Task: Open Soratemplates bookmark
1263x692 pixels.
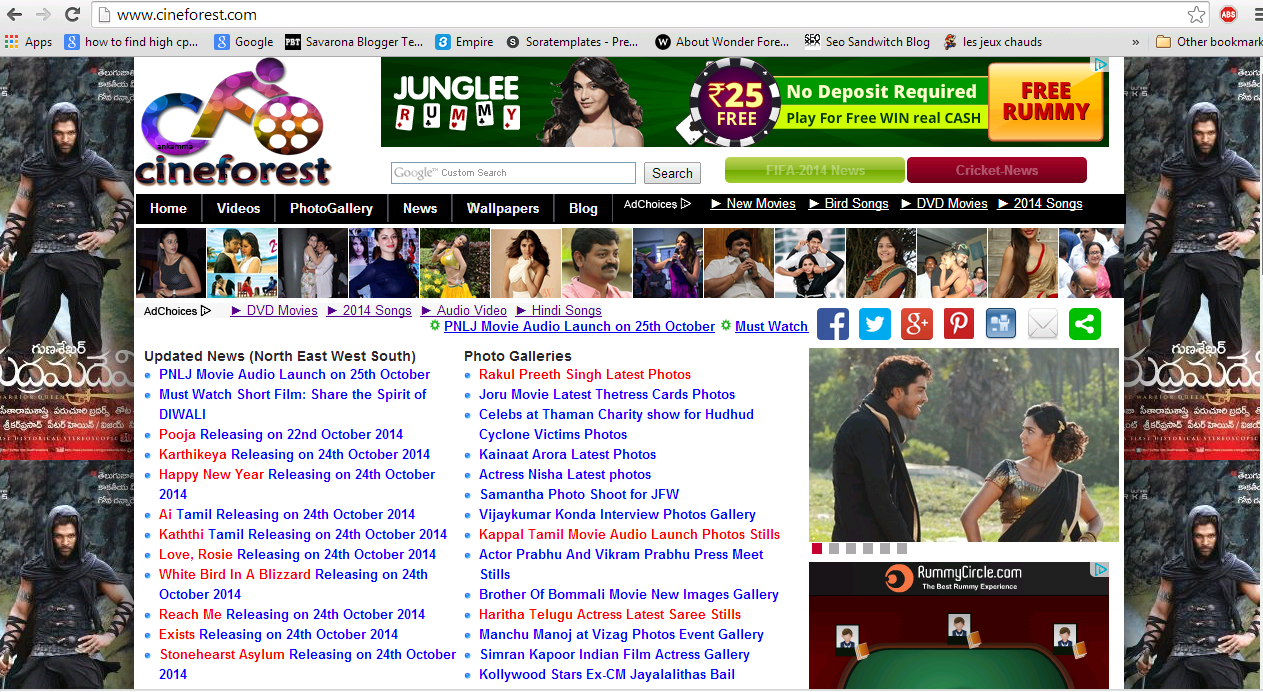Action: coord(572,42)
